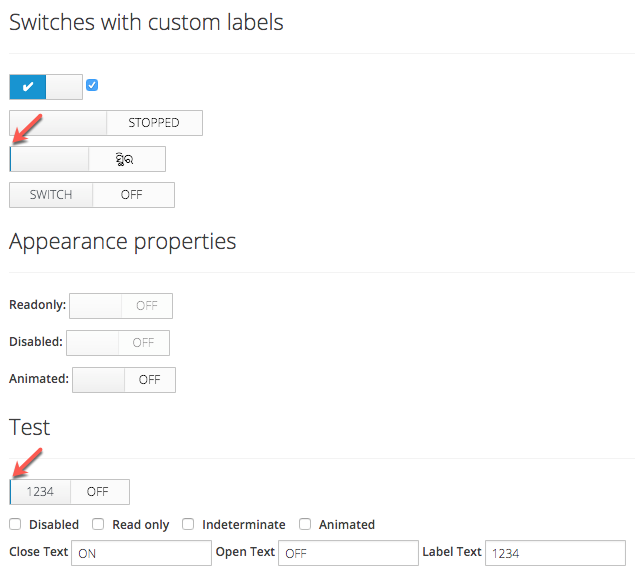Click the Animated: label in Appearance properties
This screenshot has height=580, width=635.
[39, 379]
